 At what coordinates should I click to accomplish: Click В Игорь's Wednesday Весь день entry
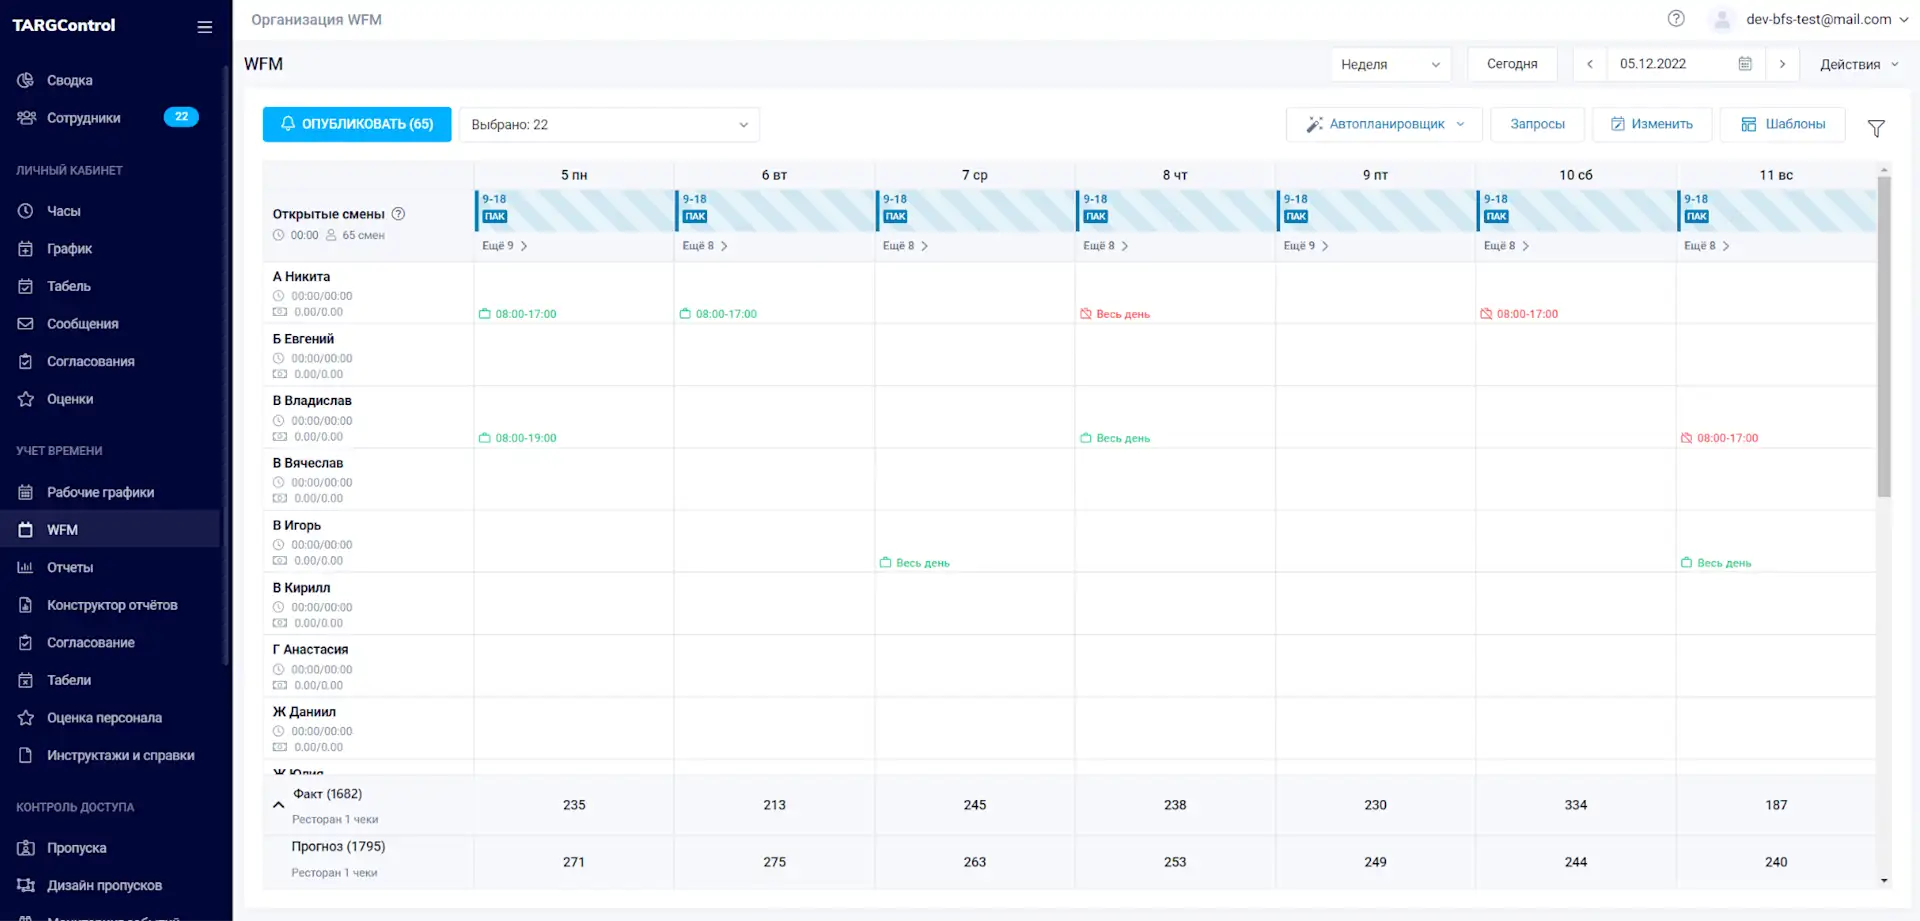click(x=914, y=563)
